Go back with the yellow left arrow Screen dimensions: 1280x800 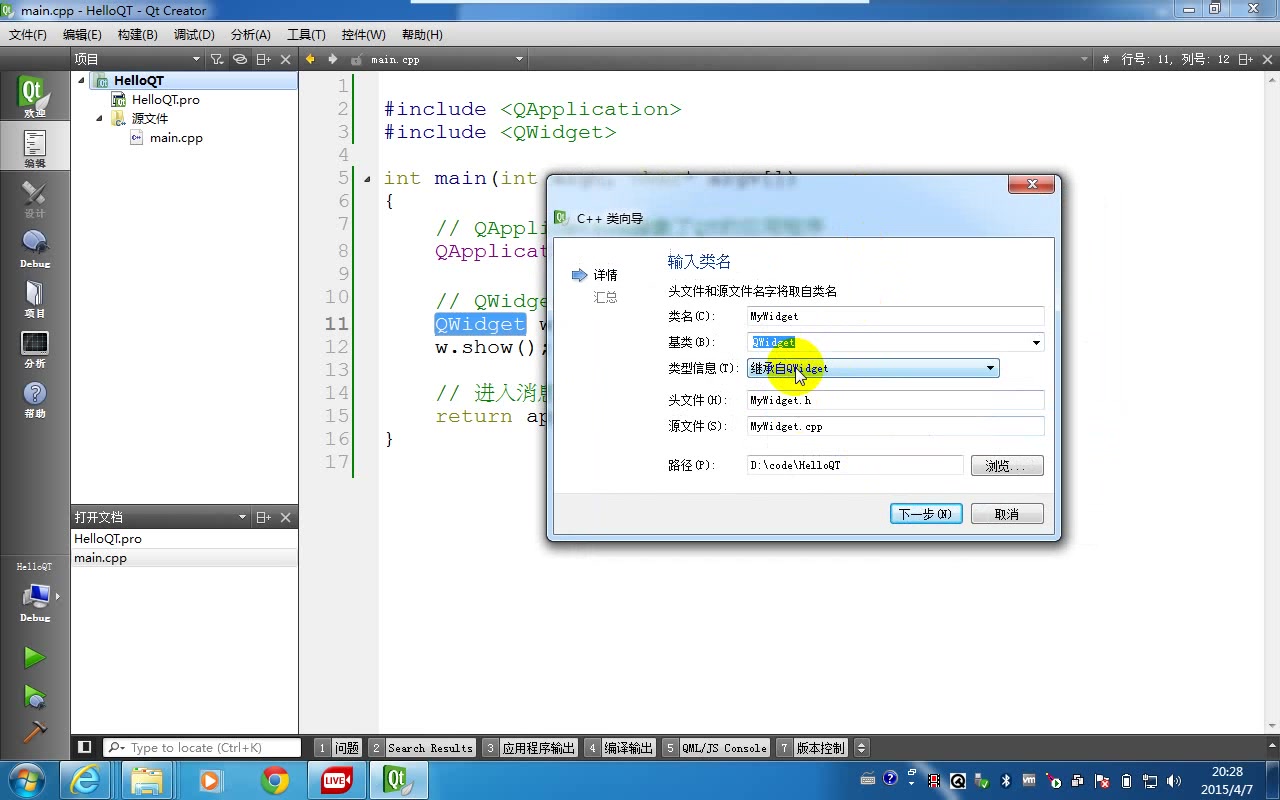coord(310,59)
